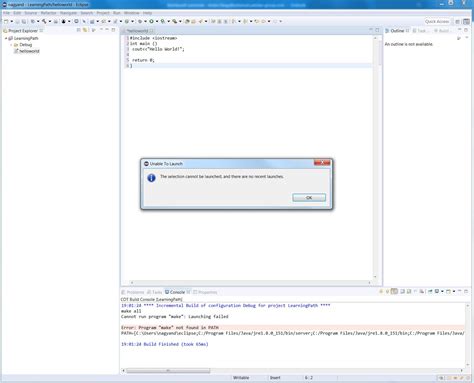Screen dimensions: 474x383
Task: Maximize the editor area
Action: point(377,30)
